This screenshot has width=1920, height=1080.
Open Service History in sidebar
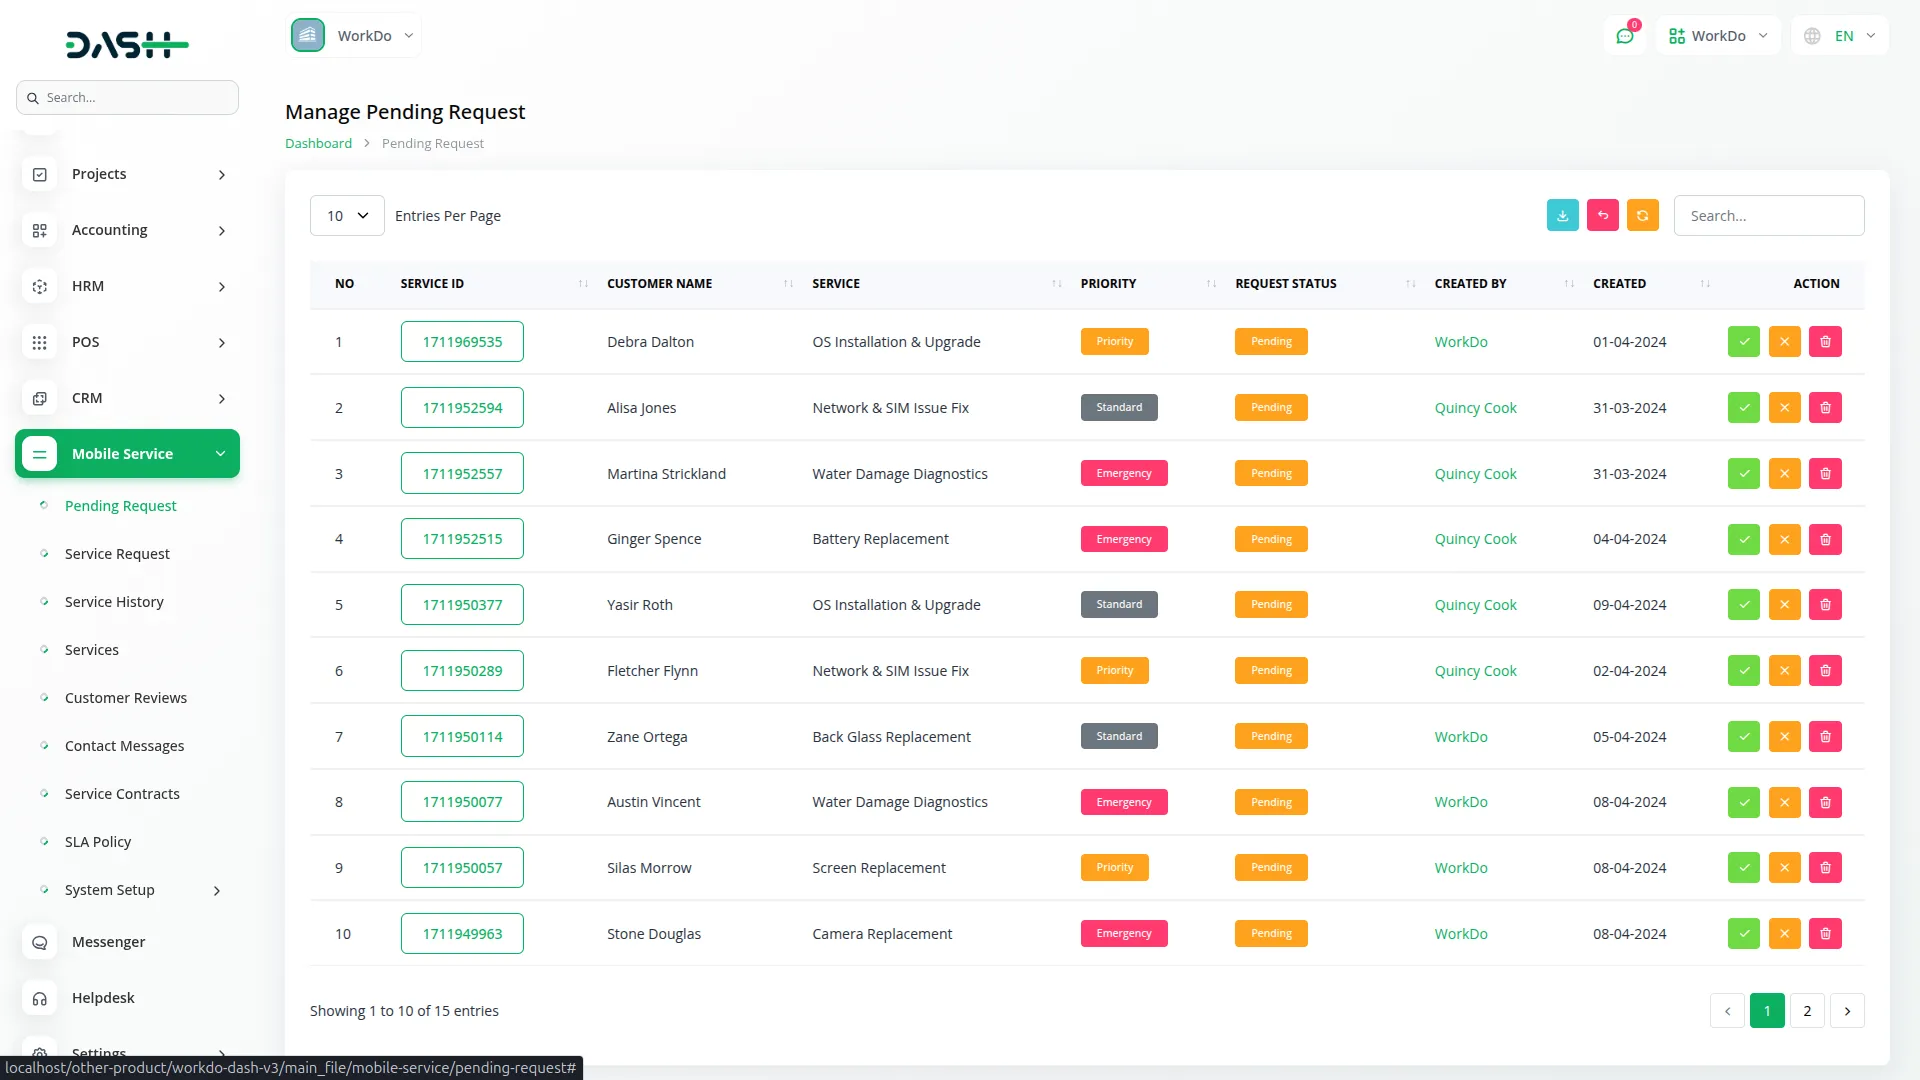tap(114, 602)
